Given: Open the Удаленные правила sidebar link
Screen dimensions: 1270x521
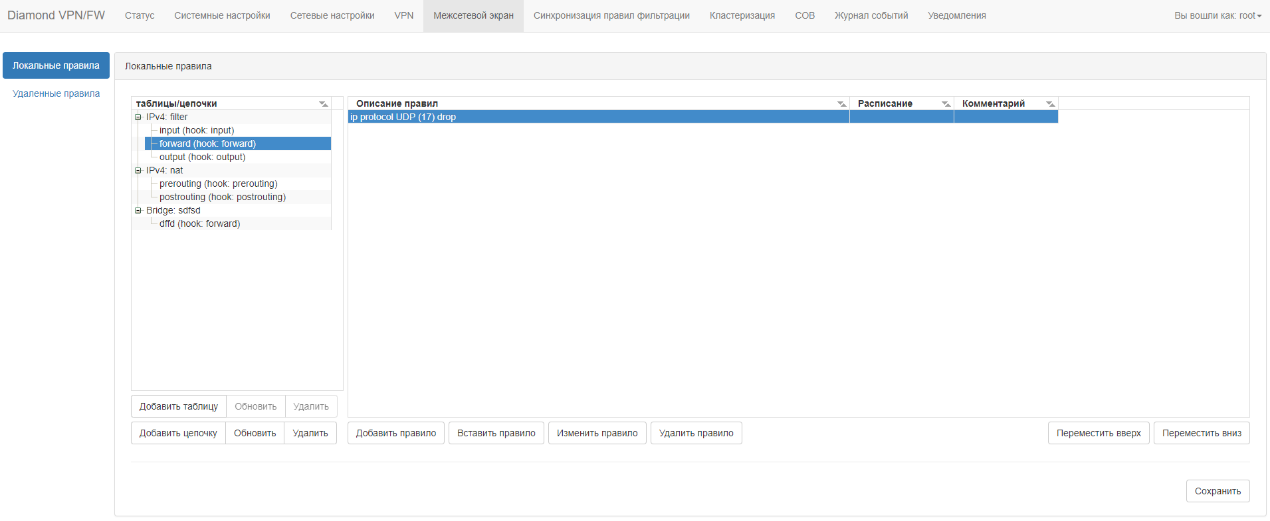Looking at the screenshot, I should tap(56, 94).
